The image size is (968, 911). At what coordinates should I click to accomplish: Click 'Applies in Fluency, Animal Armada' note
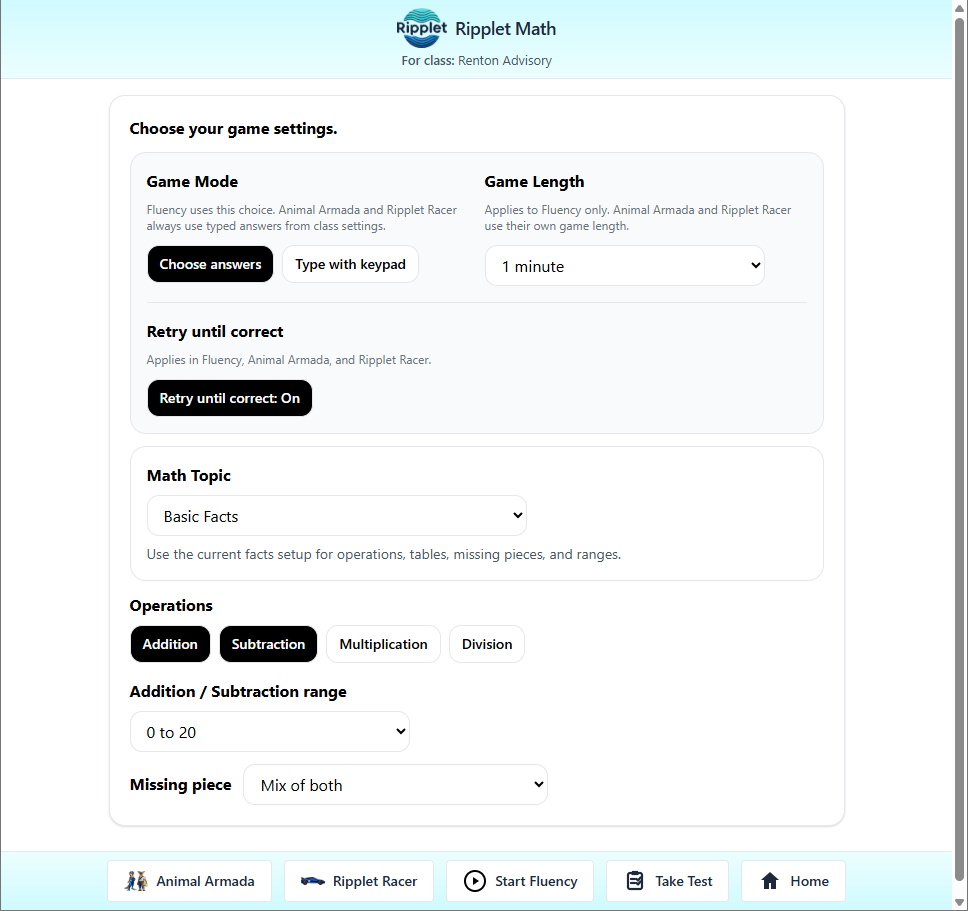point(289,360)
